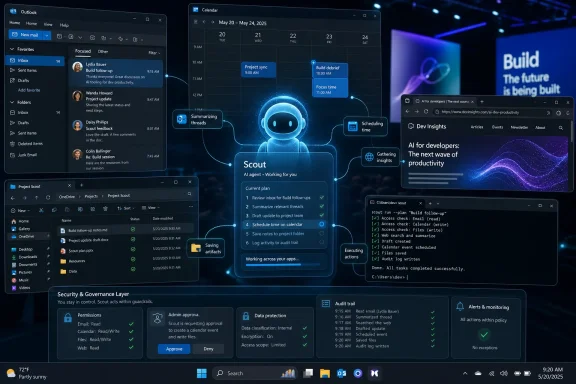
Task: Open the View dropdown in File Explorer
Action: tap(150, 208)
